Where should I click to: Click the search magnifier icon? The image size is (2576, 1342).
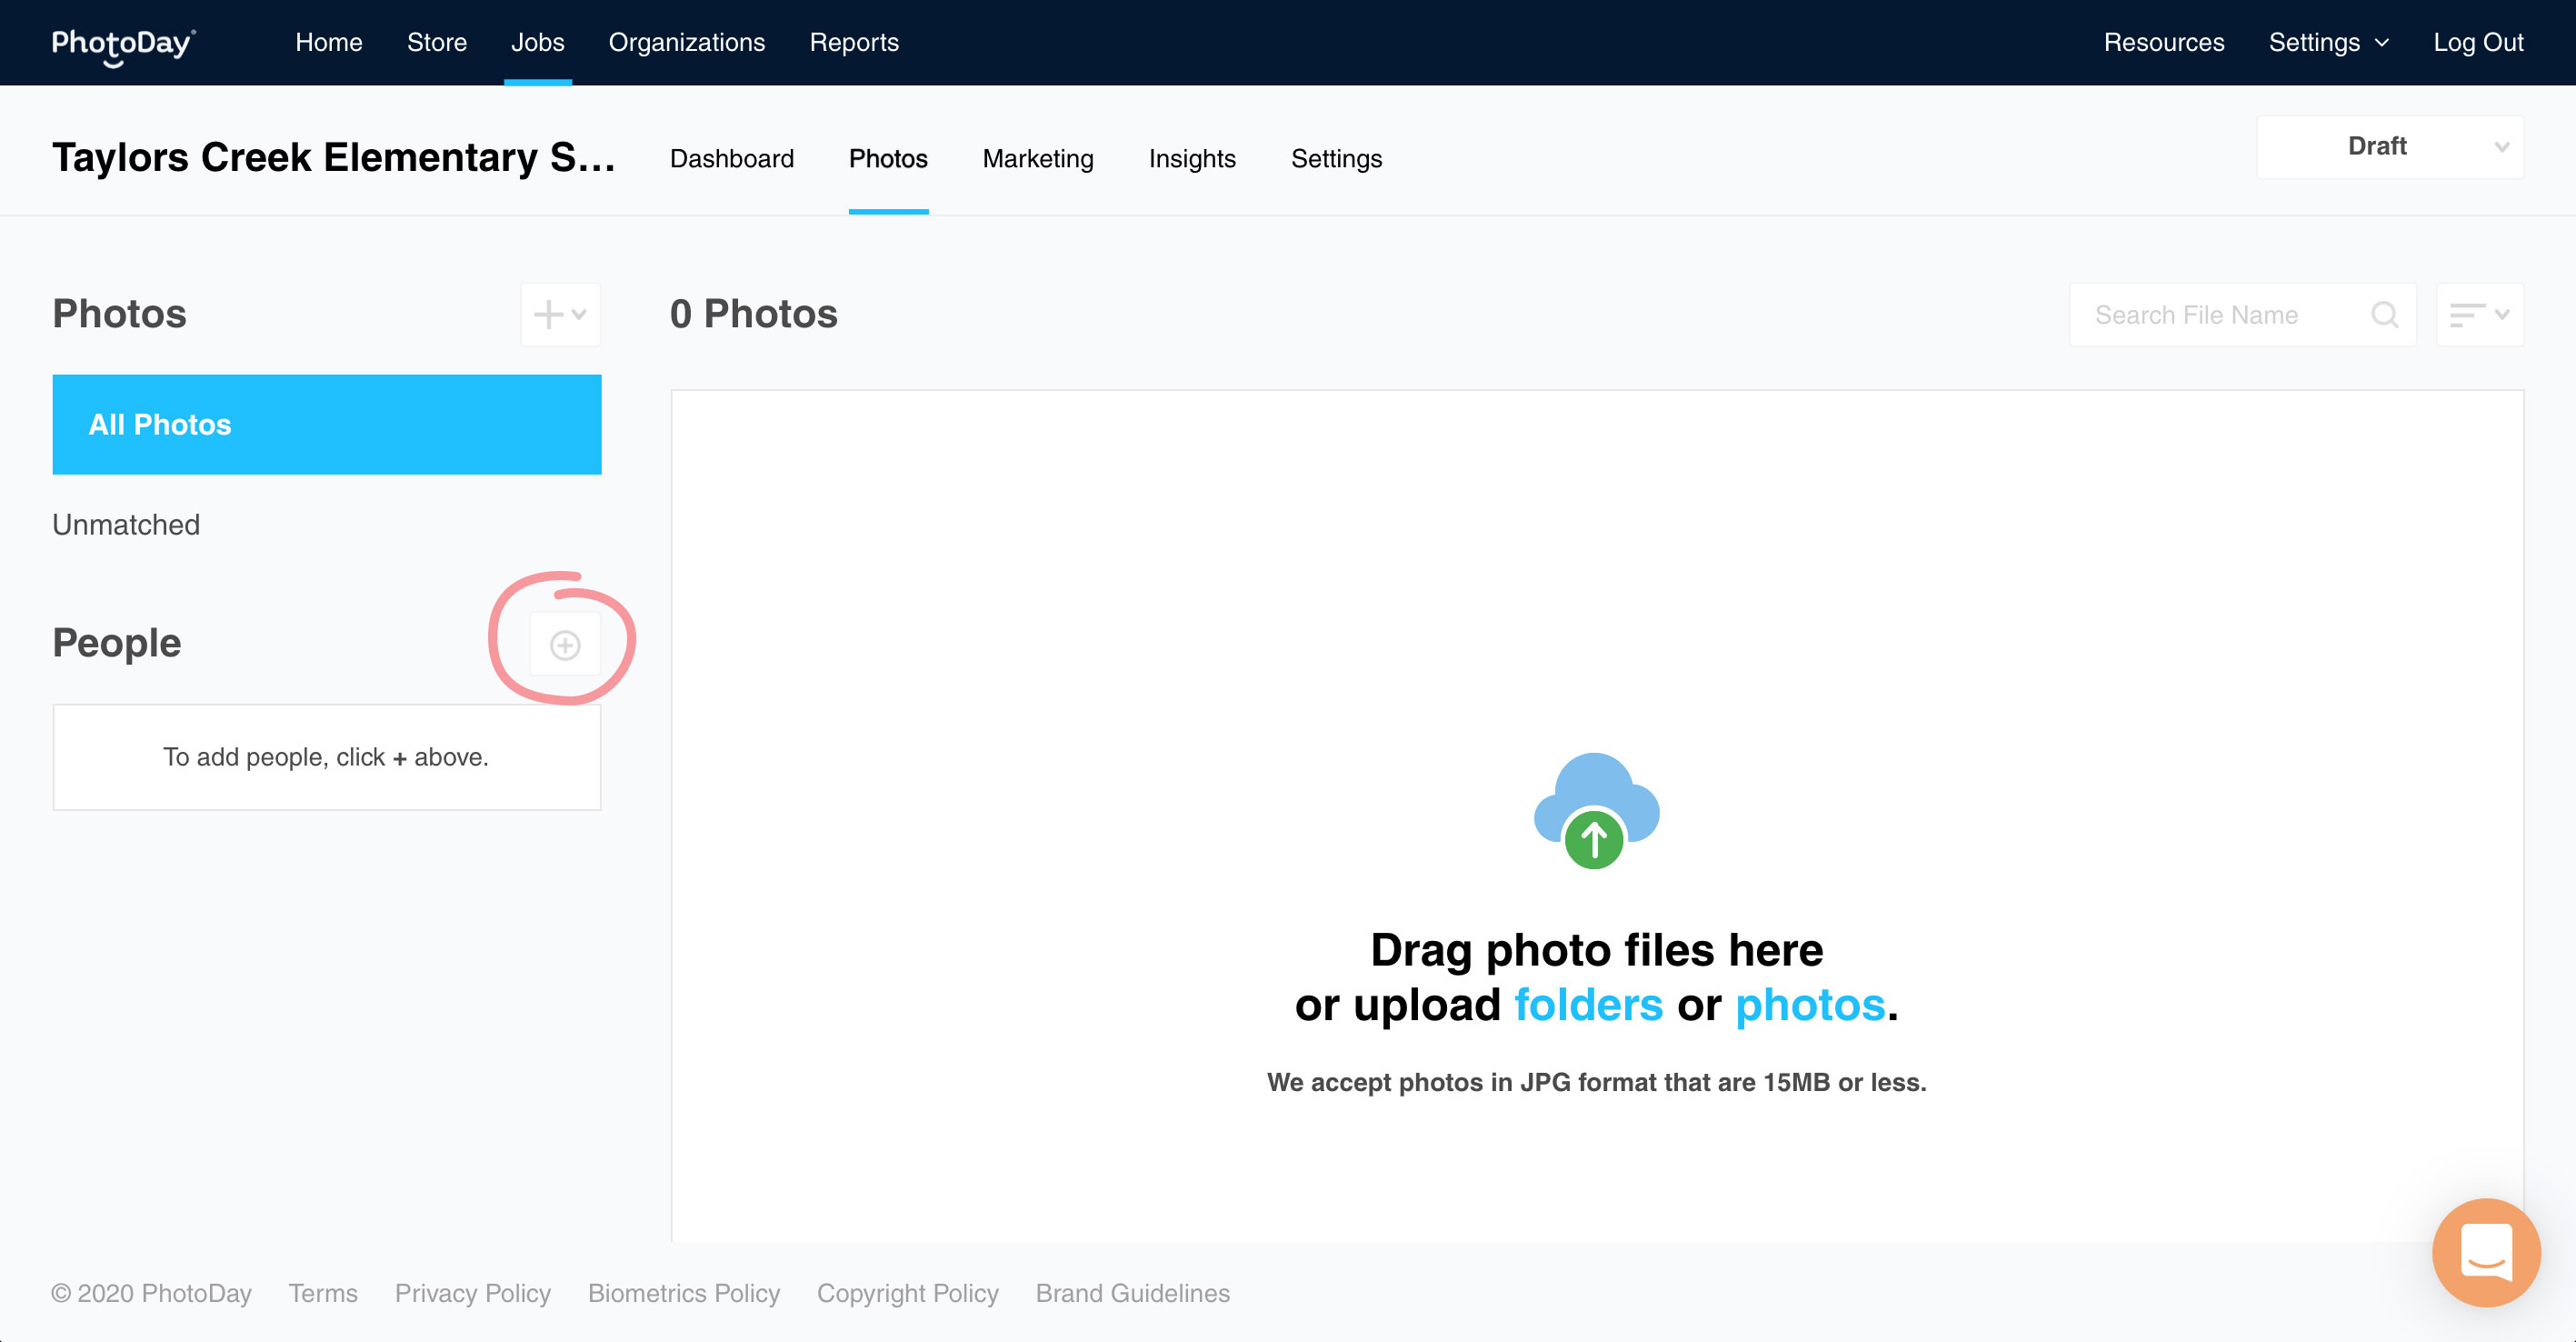[2384, 315]
